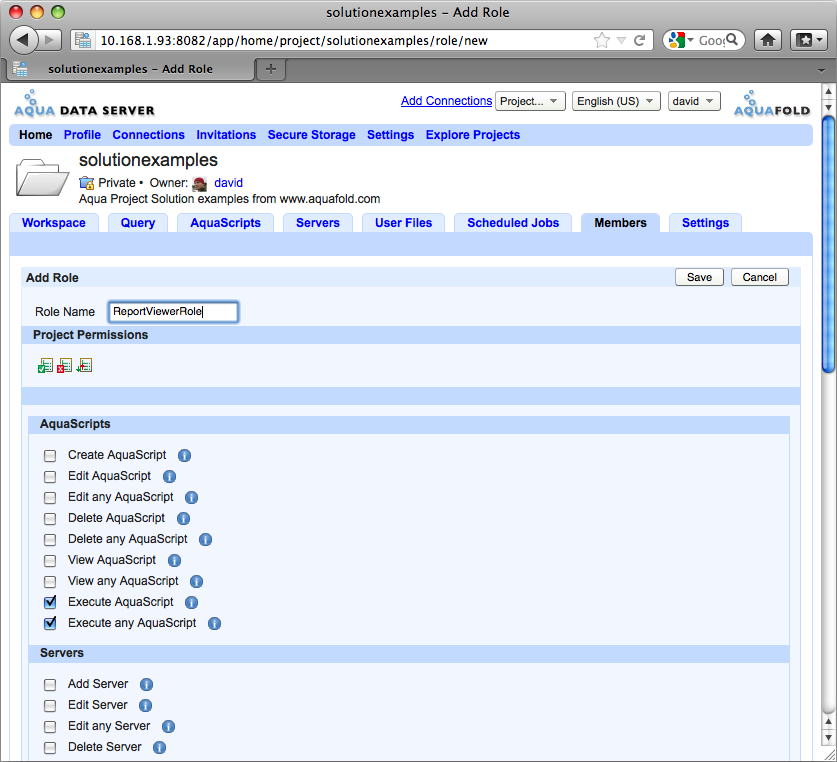Viewport: 837px width, 762px height.
Task: Save the new role
Action: click(699, 277)
